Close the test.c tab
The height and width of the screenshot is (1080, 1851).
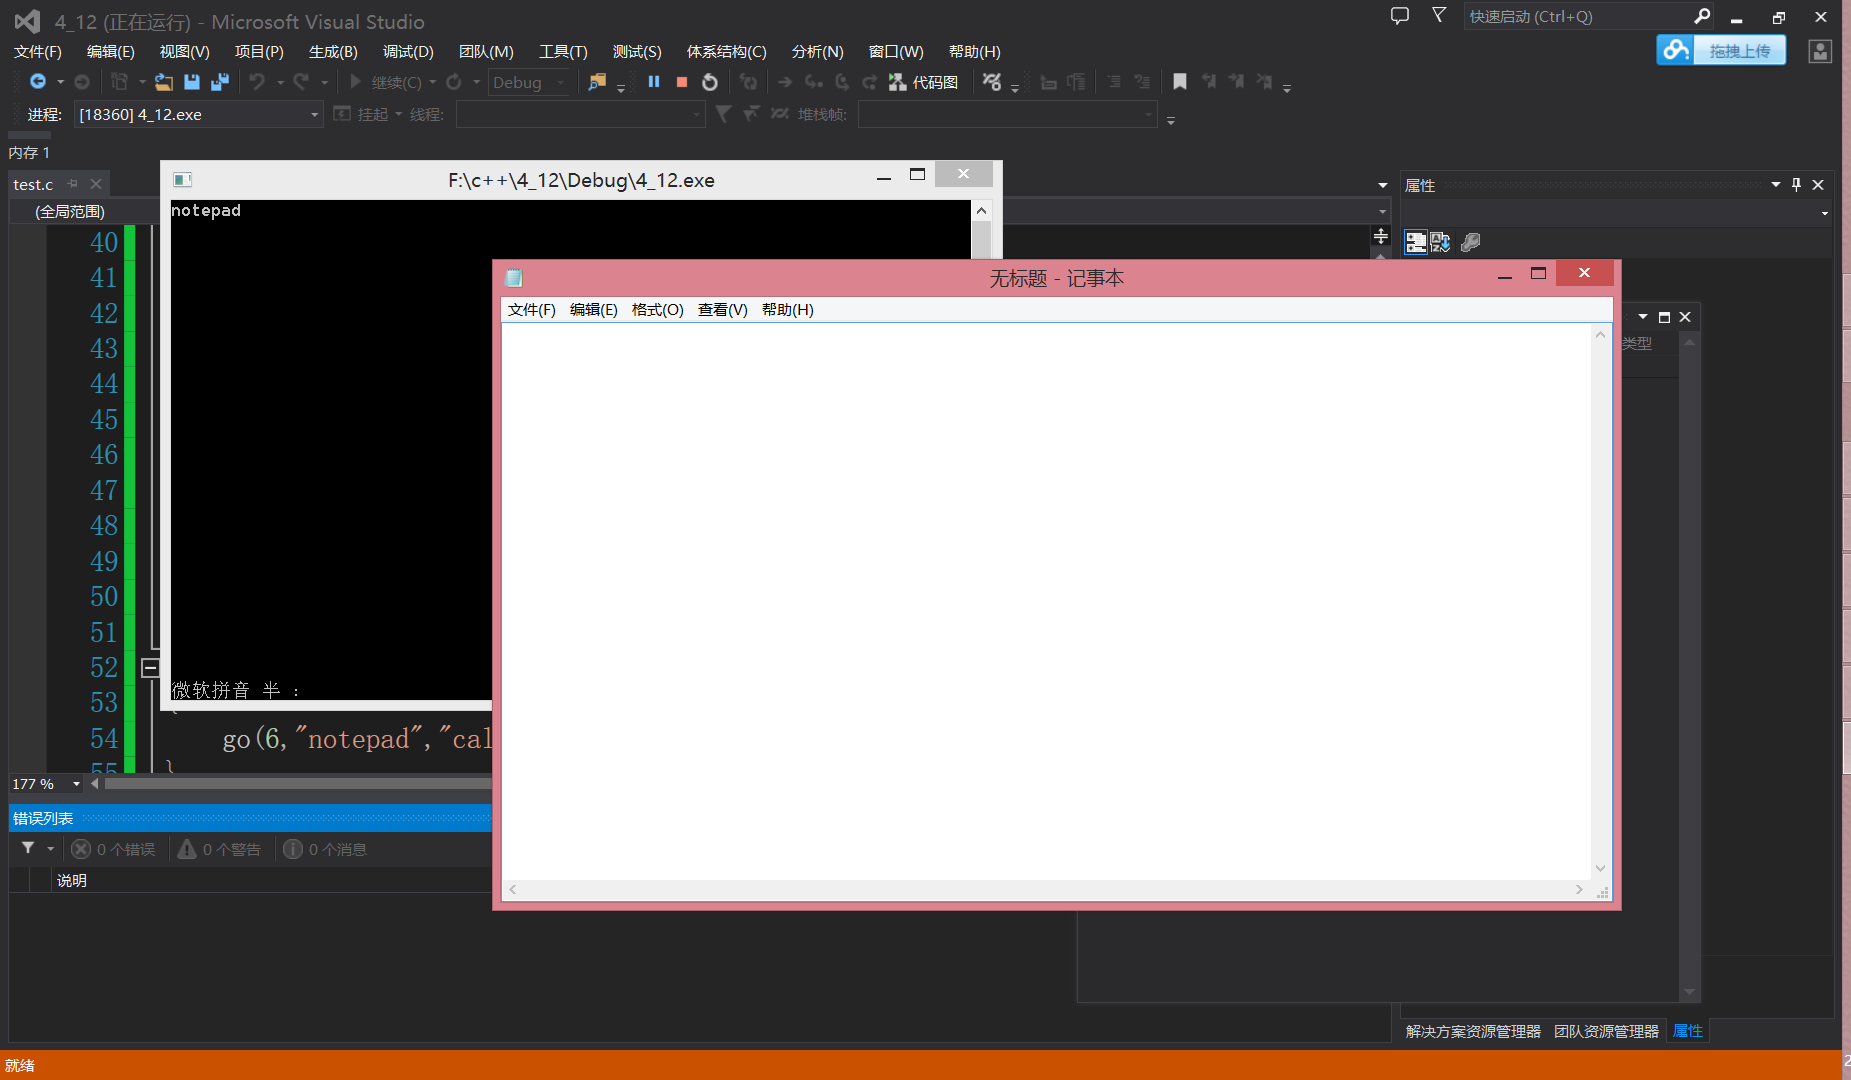(x=96, y=184)
